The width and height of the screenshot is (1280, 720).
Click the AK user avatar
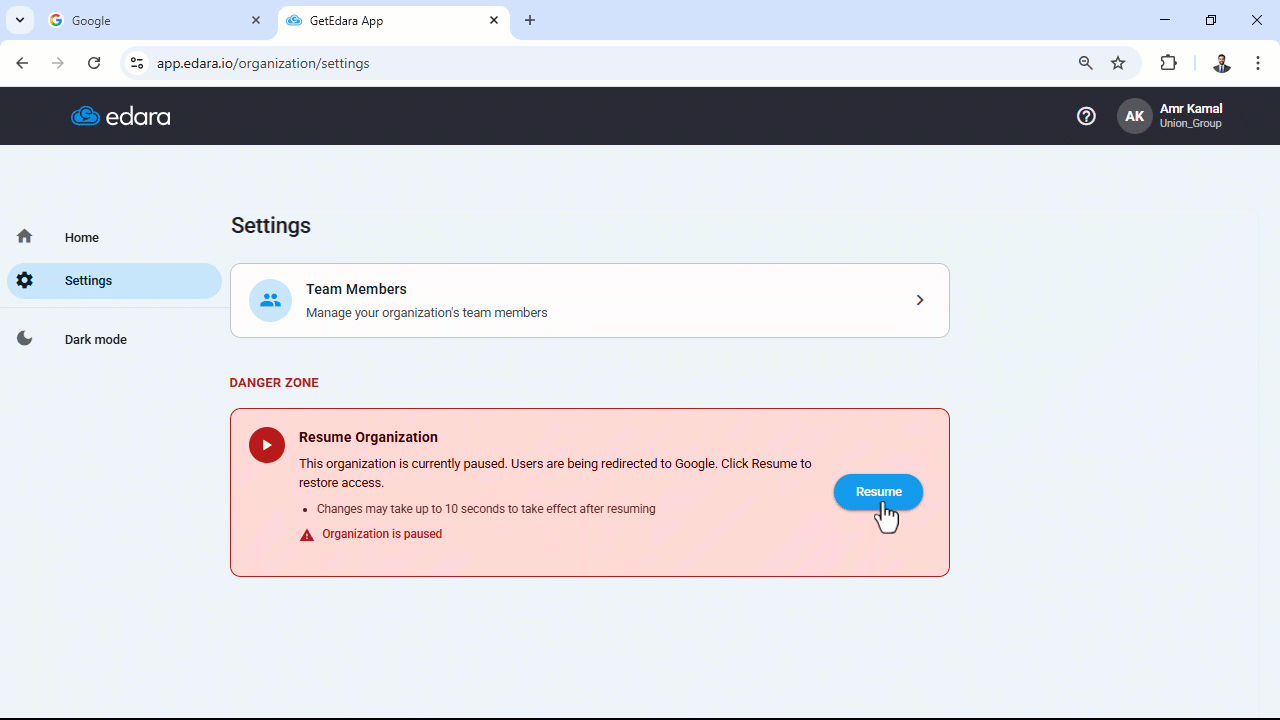tap(1134, 116)
